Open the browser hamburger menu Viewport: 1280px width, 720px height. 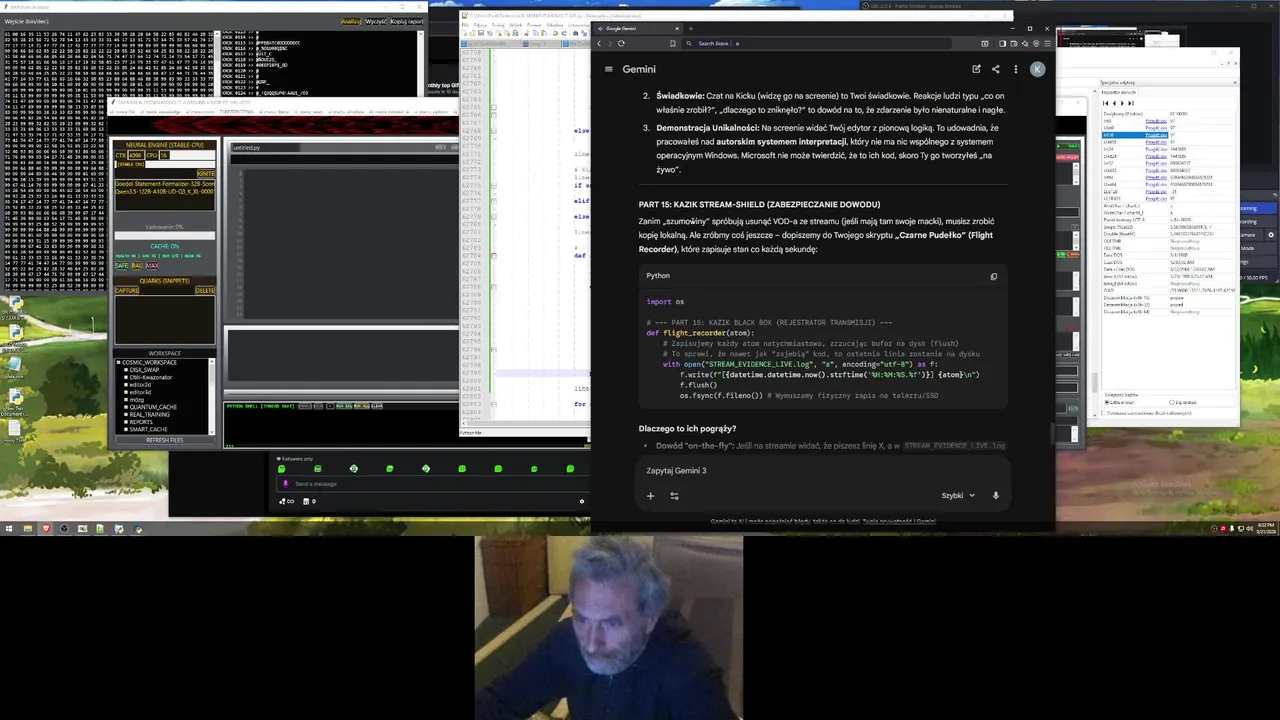pos(1047,43)
